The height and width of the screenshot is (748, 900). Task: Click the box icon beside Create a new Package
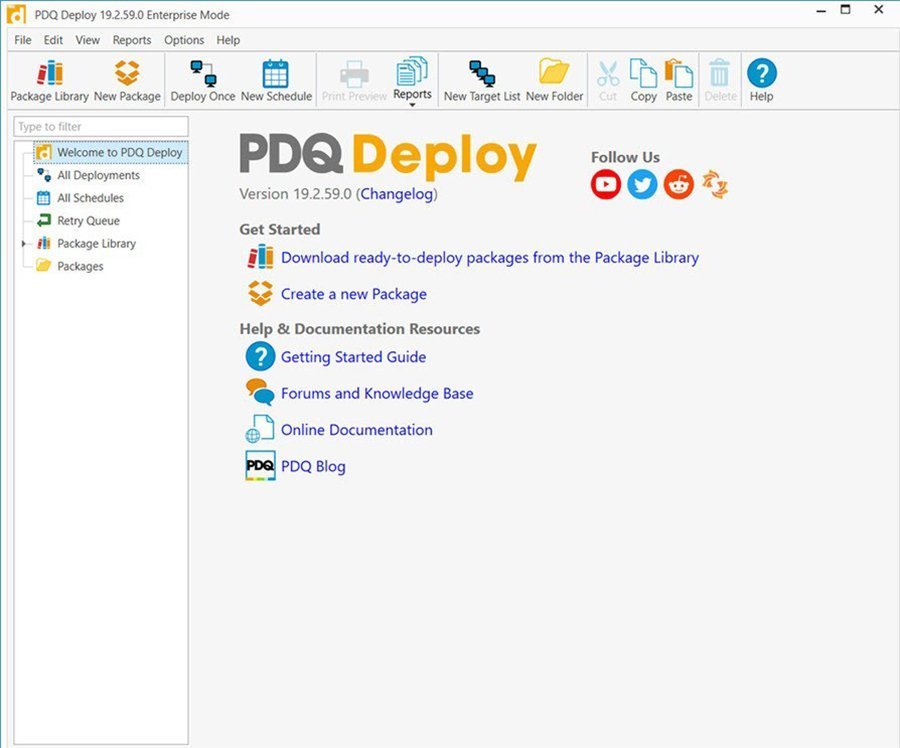pyautogui.click(x=260, y=293)
